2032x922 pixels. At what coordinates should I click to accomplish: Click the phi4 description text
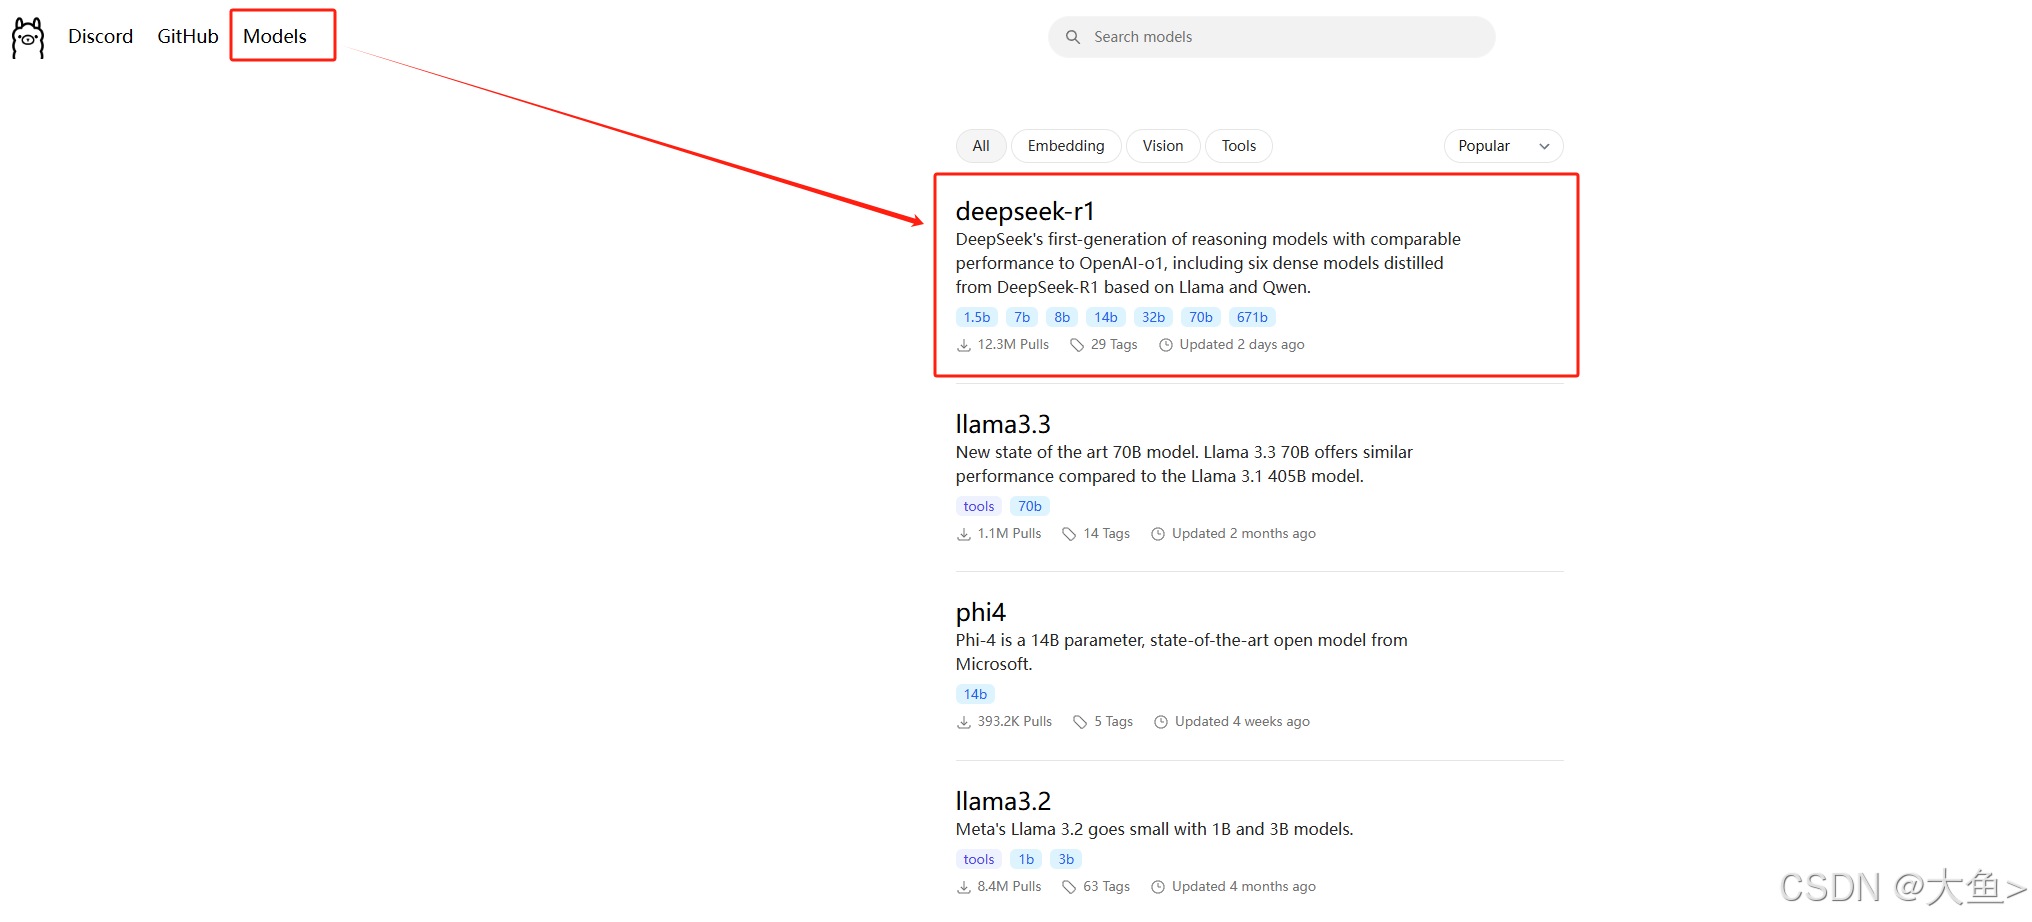pos(1181,652)
